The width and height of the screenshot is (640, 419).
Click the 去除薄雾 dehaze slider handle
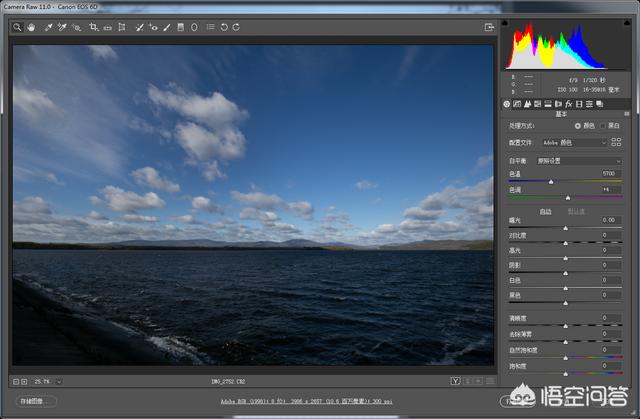point(566,342)
